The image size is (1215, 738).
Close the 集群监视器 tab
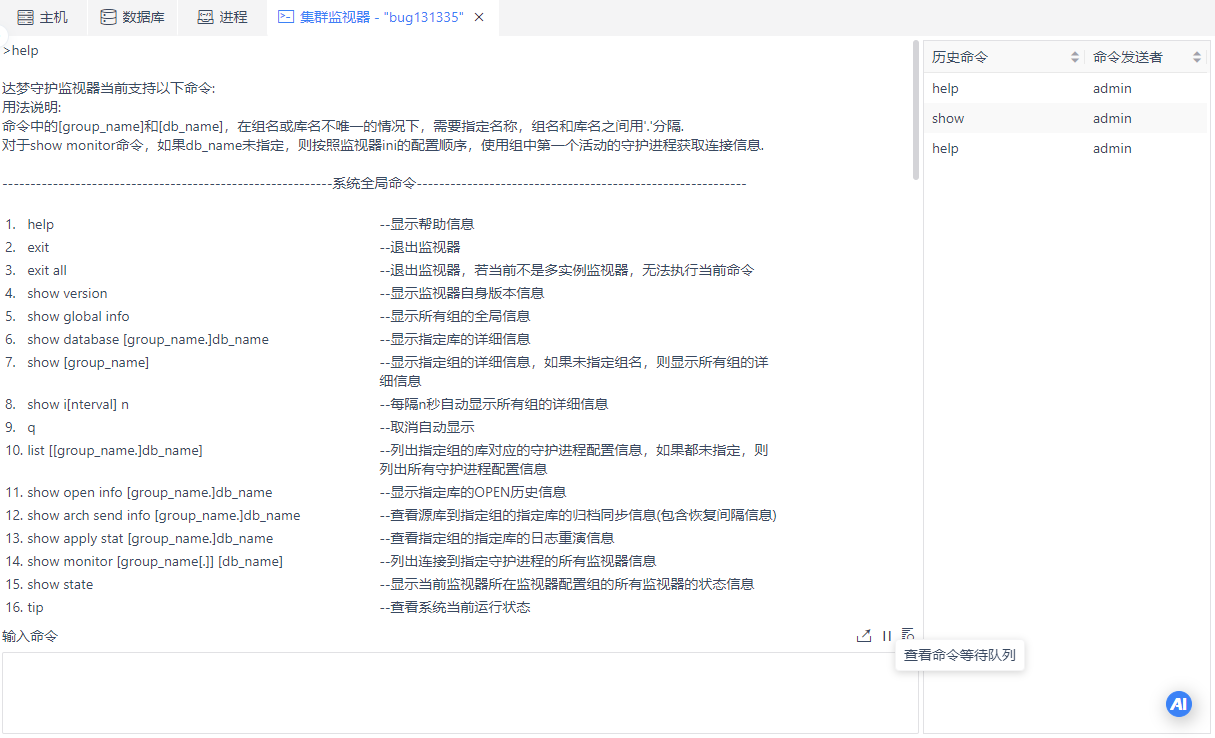pos(479,17)
